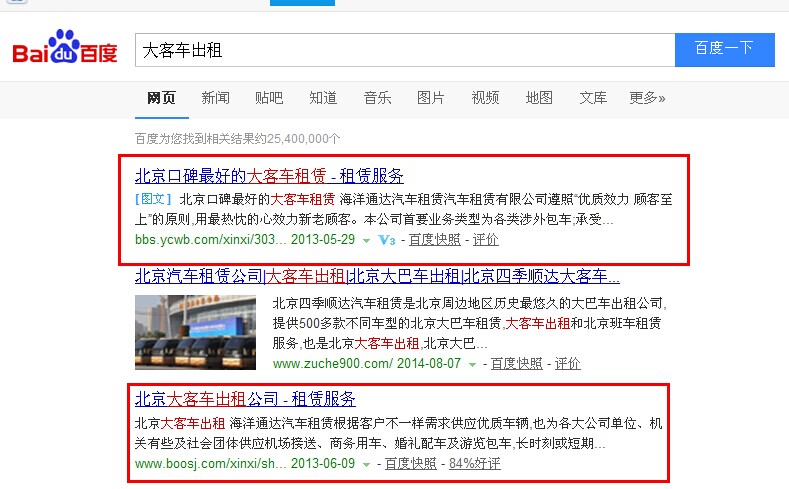Click the 2013-06-09 date text

pos(323,463)
